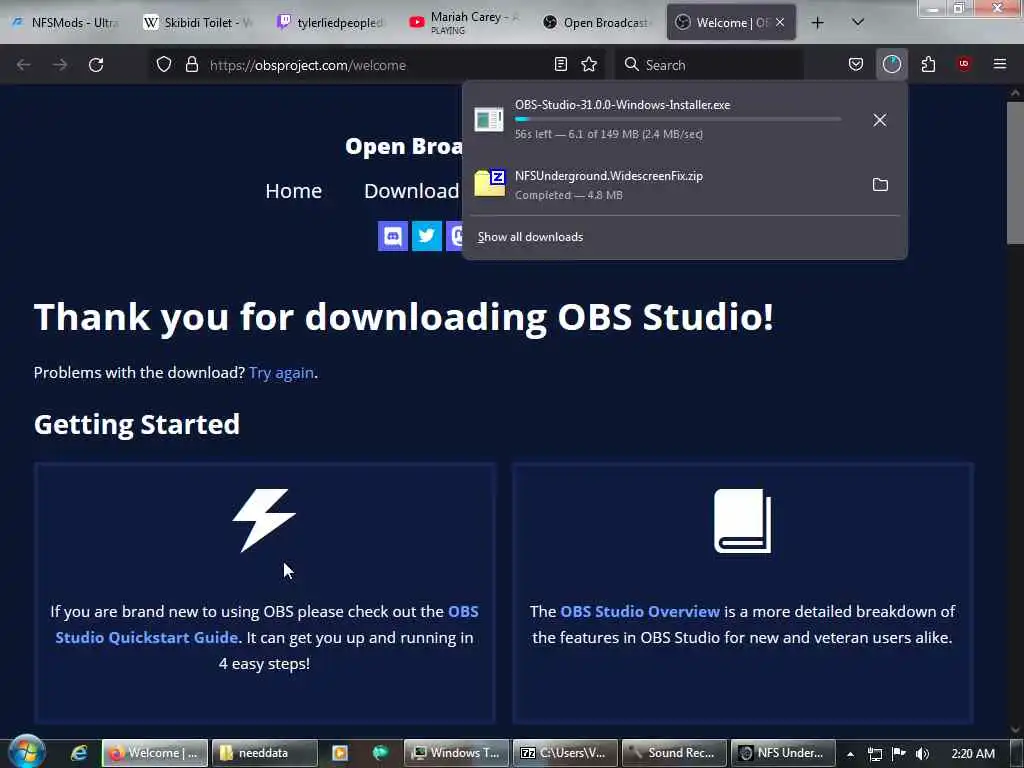Open OBS Twitter icon link
This screenshot has width=1024, height=768.
[x=426, y=236]
